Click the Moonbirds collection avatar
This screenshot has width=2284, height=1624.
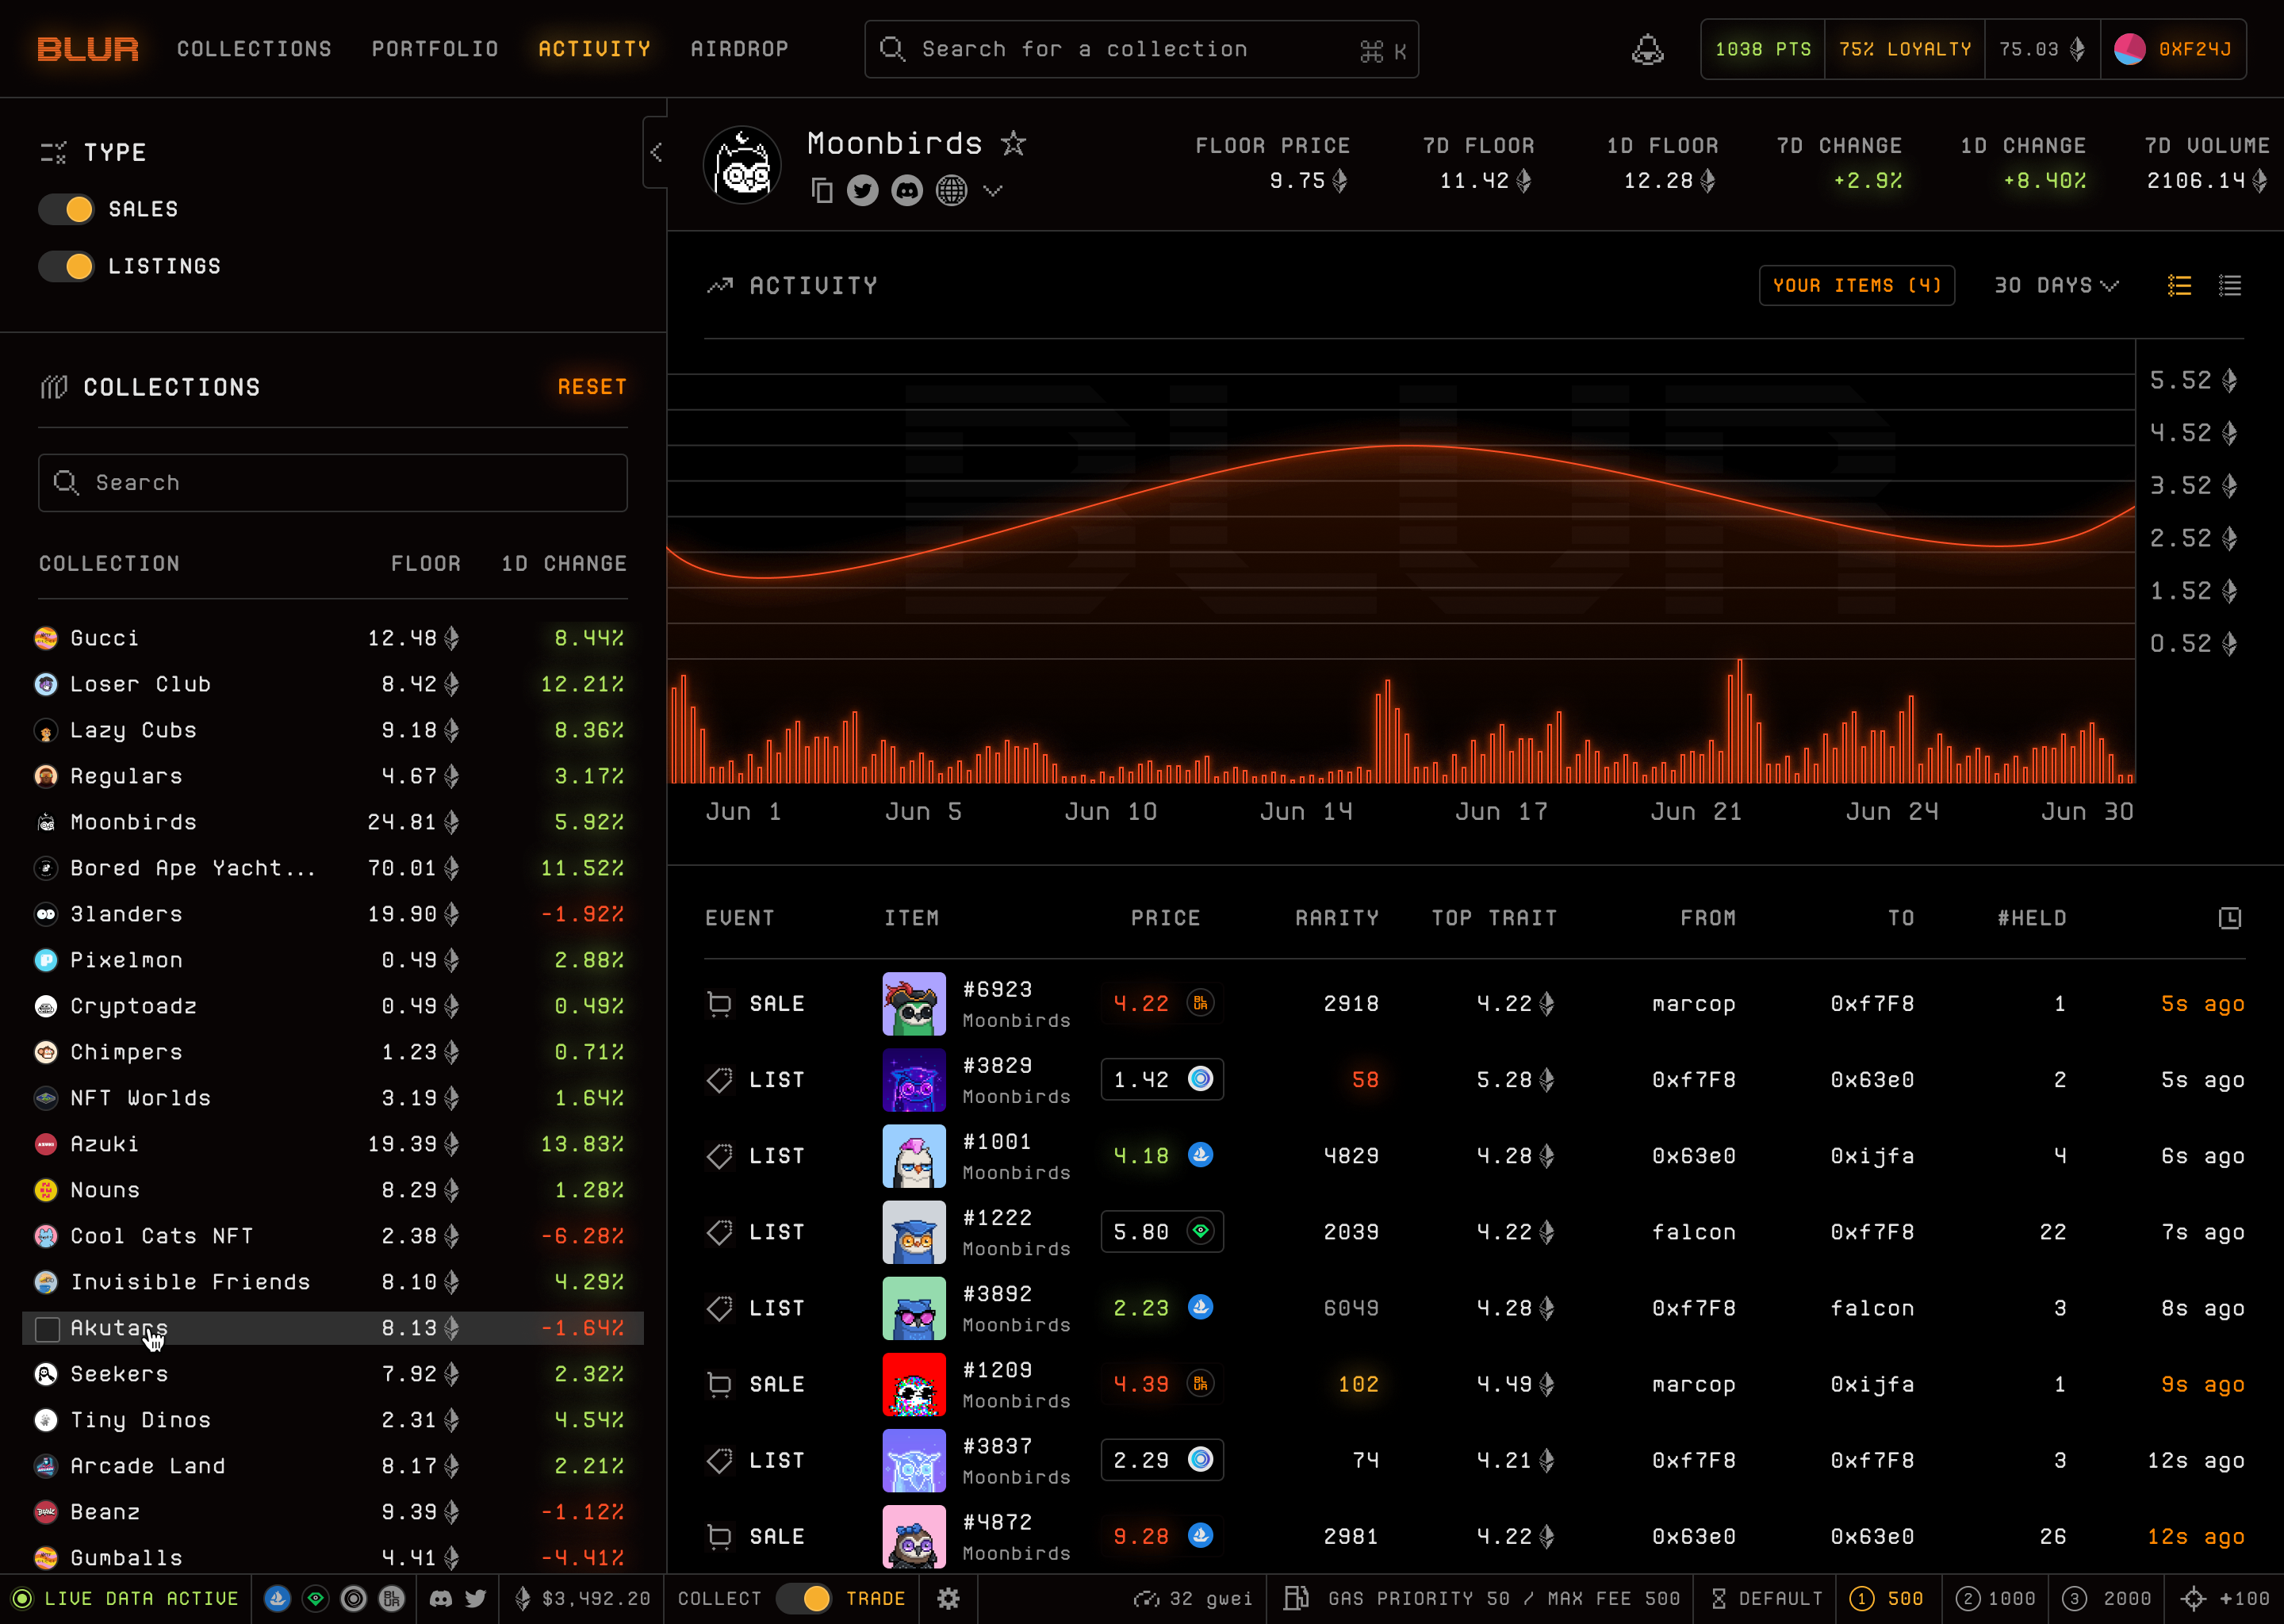[x=742, y=166]
